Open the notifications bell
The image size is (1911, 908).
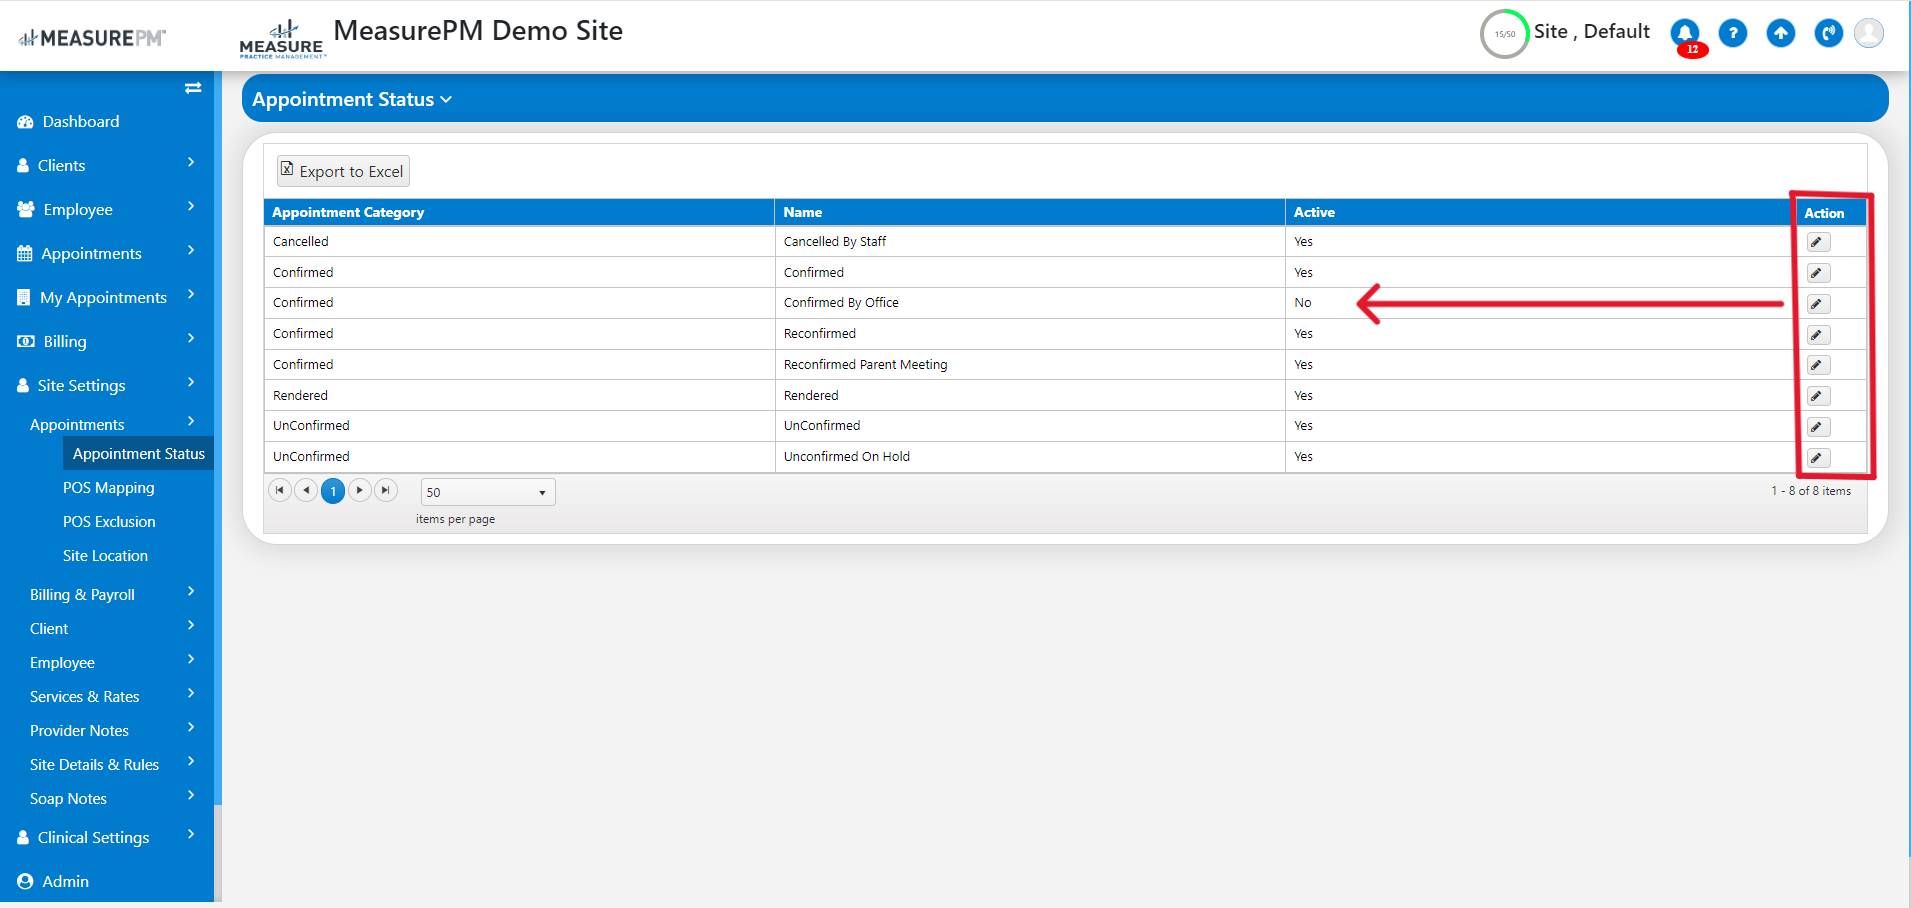pyautogui.click(x=1685, y=34)
